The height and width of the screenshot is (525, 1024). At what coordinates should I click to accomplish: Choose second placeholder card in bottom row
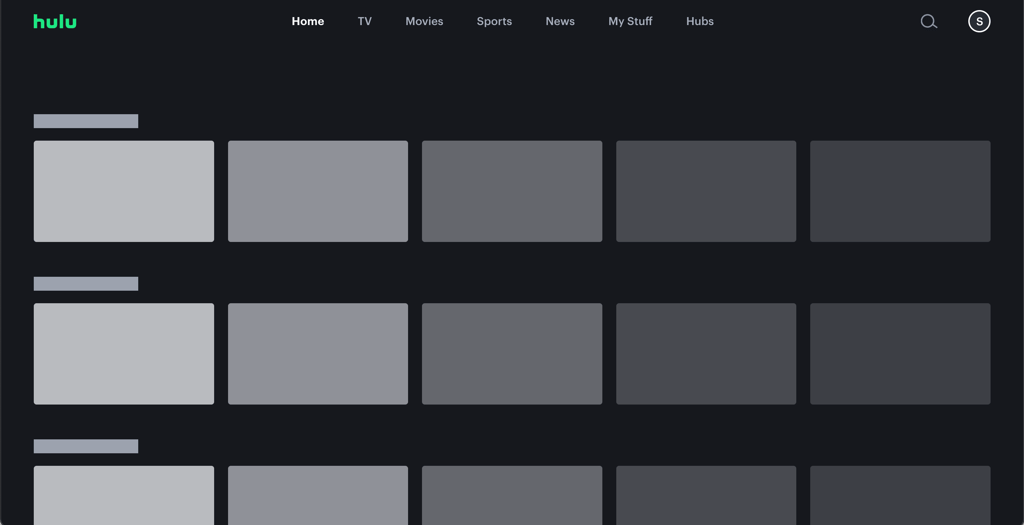pyautogui.click(x=318, y=495)
